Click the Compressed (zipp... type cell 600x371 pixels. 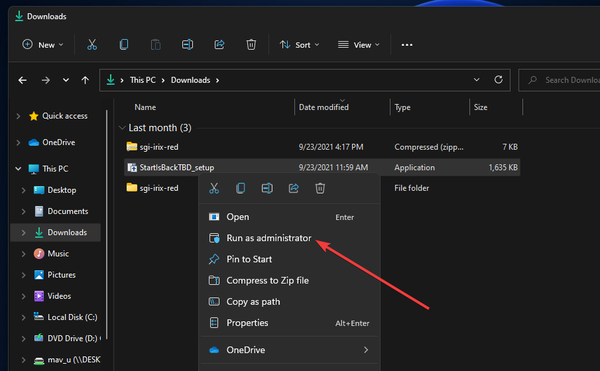click(x=429, y=147)
